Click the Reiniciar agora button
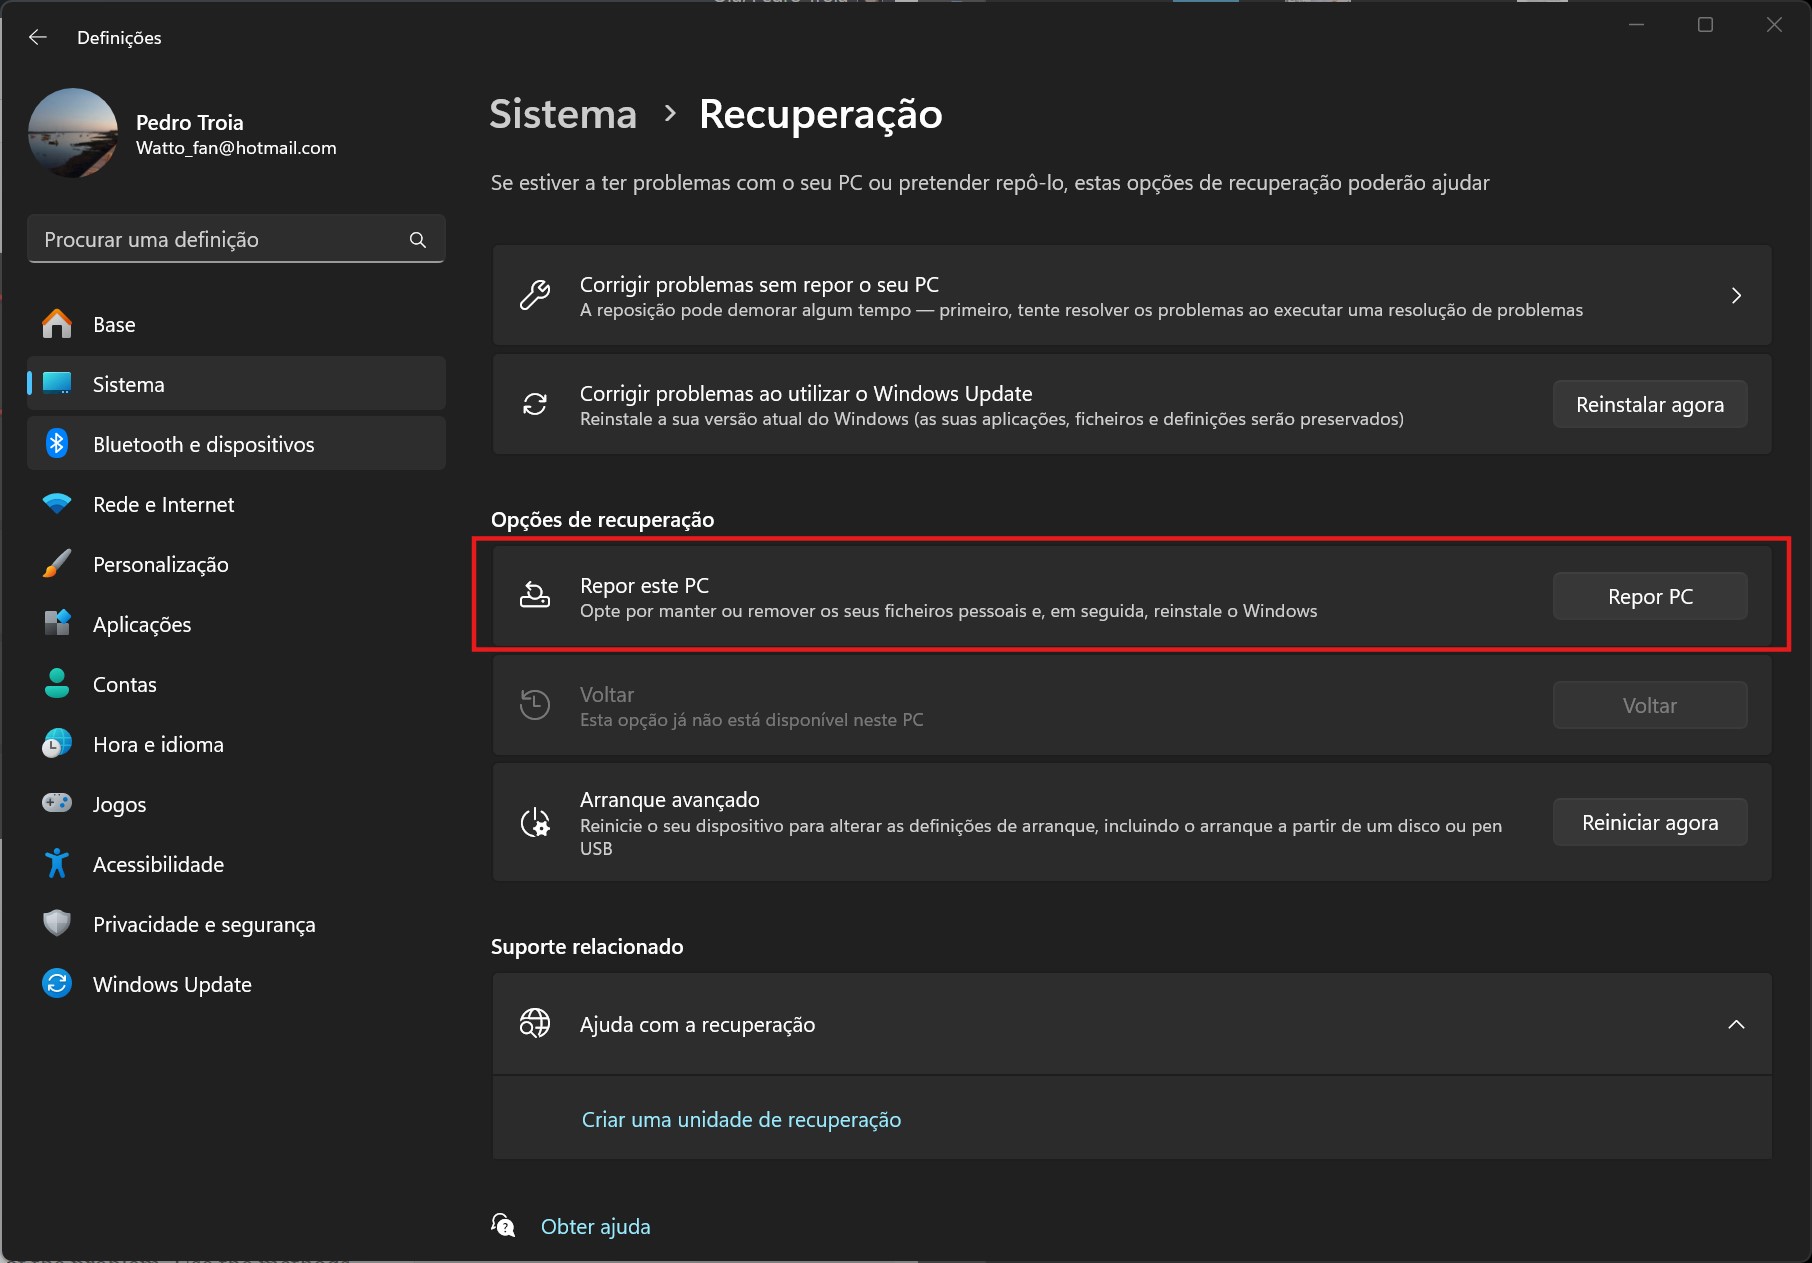The width and height of the screenshot is (1812, 1263). point(1650,822)
